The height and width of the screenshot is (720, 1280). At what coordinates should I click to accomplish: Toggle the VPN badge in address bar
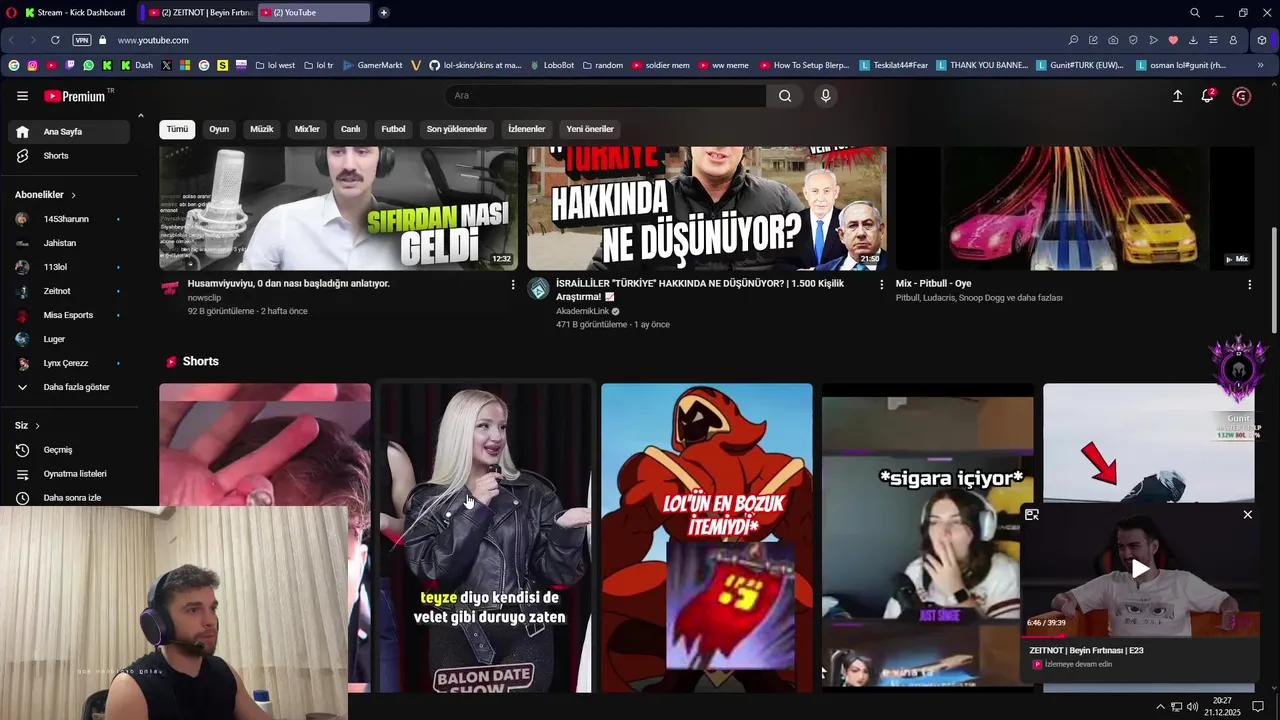[82, 40]
